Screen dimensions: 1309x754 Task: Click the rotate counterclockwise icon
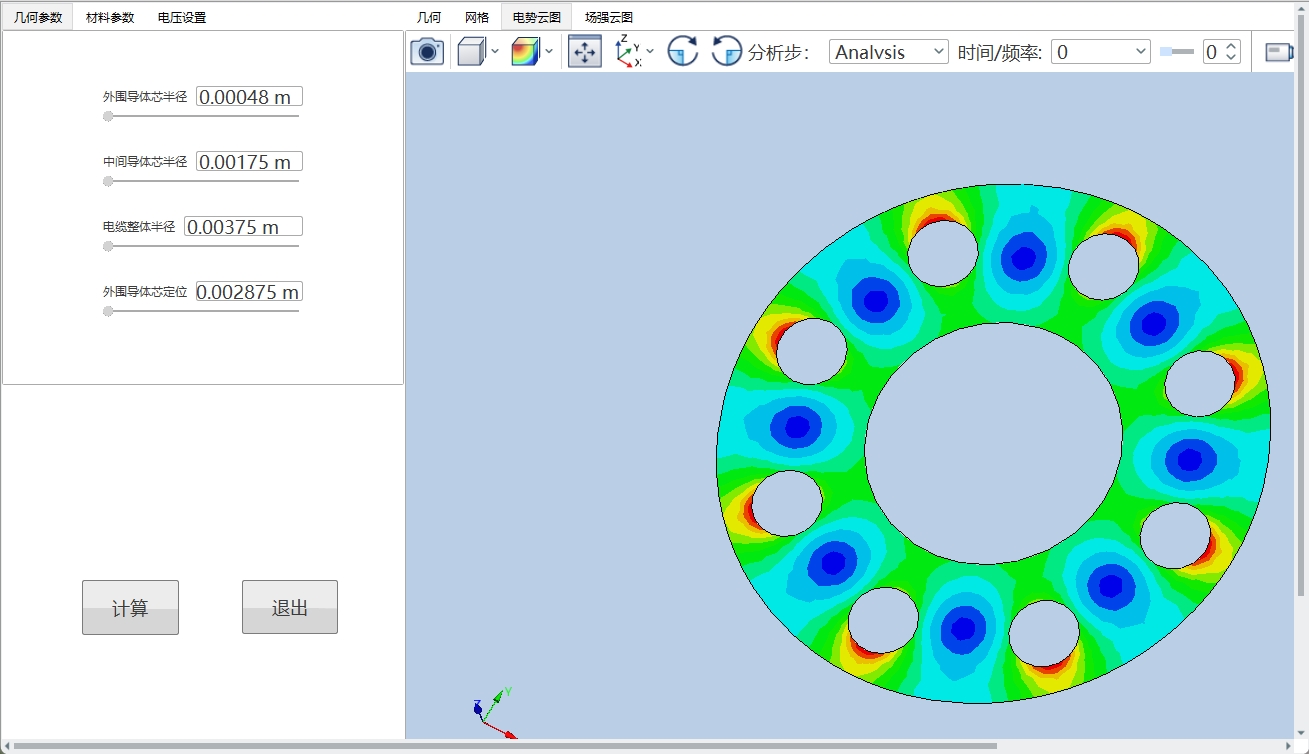click(x=727, y=52)
